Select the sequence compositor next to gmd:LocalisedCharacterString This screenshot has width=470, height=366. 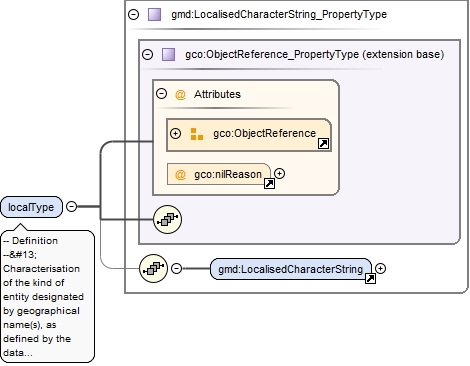point(153,268)
